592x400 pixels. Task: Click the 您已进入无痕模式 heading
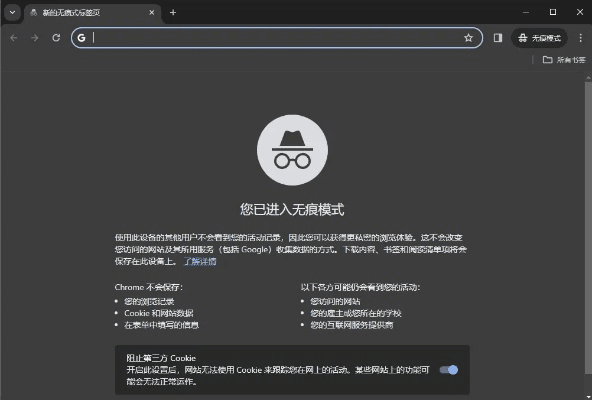coord(292,209)
